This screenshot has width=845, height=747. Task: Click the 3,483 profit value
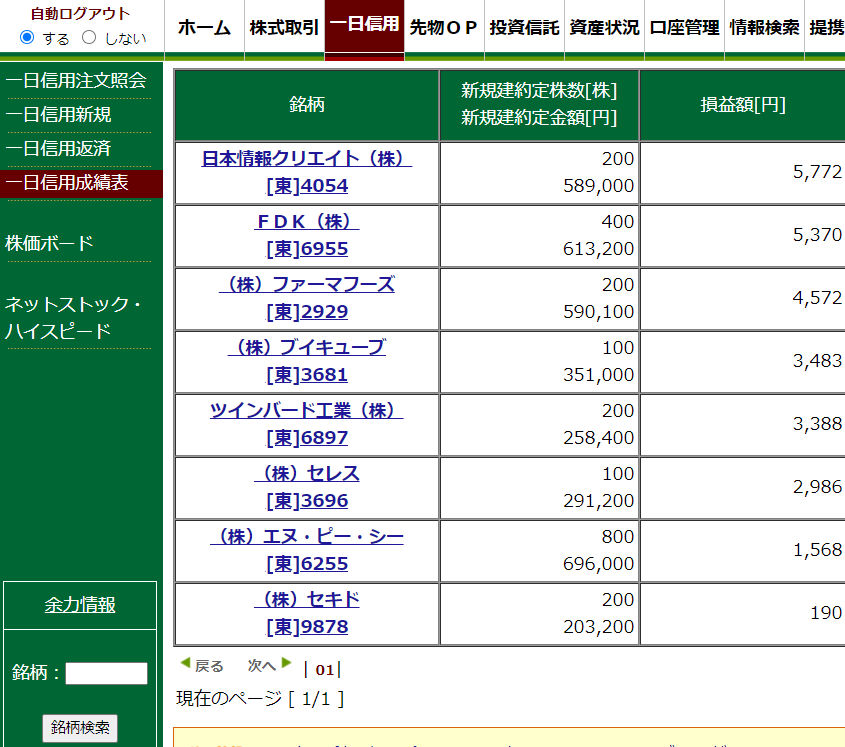[x=817, y=361]
